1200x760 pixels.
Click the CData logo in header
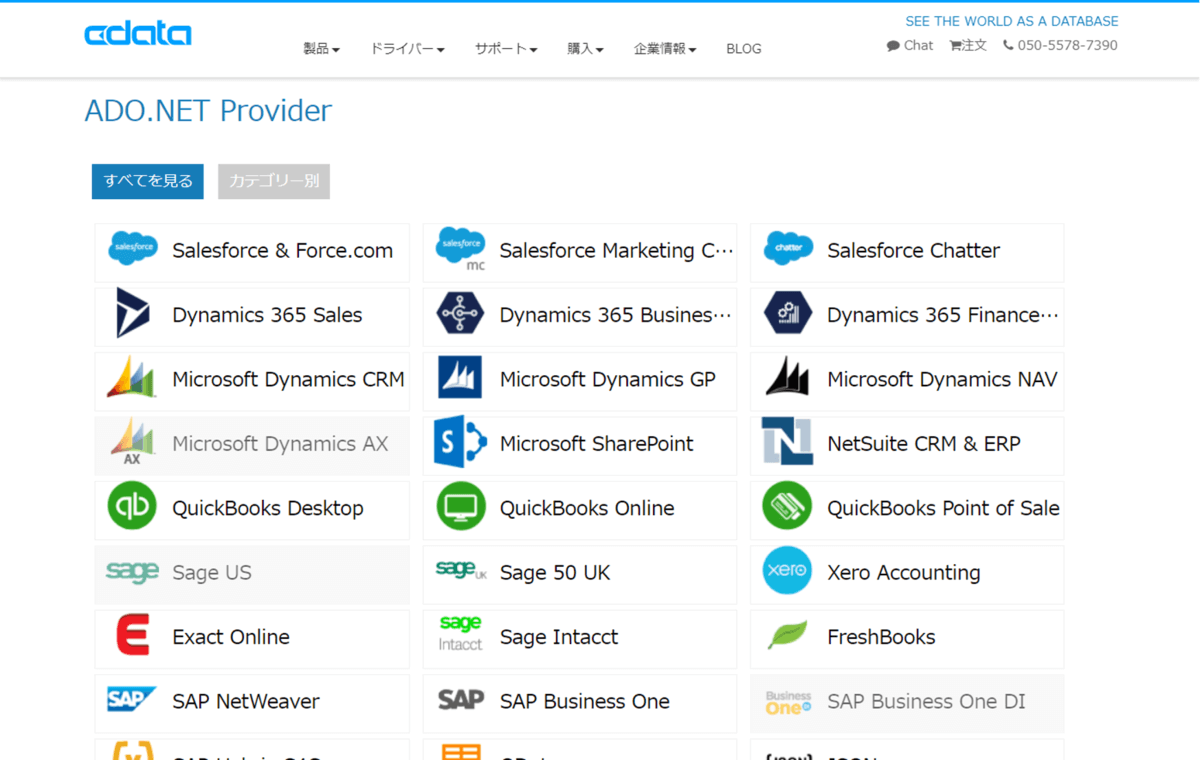pyautogui.click(x=138, y=34)
